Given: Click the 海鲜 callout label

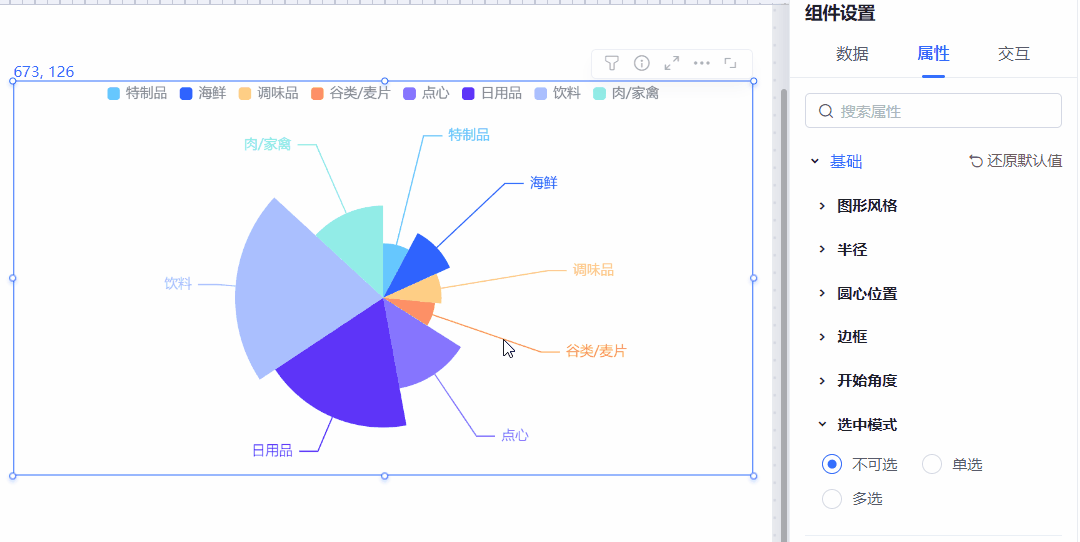Looking at the screenshot, I should (543, 183).
